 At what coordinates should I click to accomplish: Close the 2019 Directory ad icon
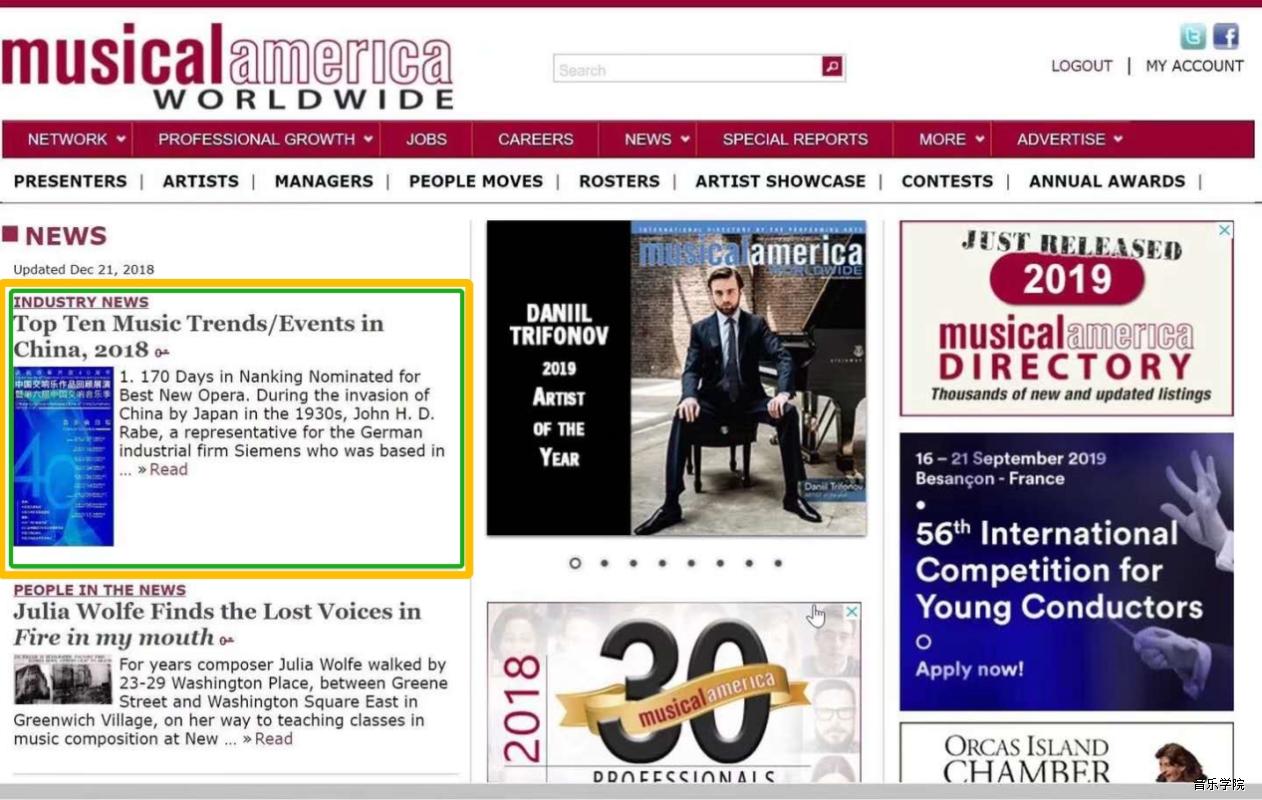1224,230
